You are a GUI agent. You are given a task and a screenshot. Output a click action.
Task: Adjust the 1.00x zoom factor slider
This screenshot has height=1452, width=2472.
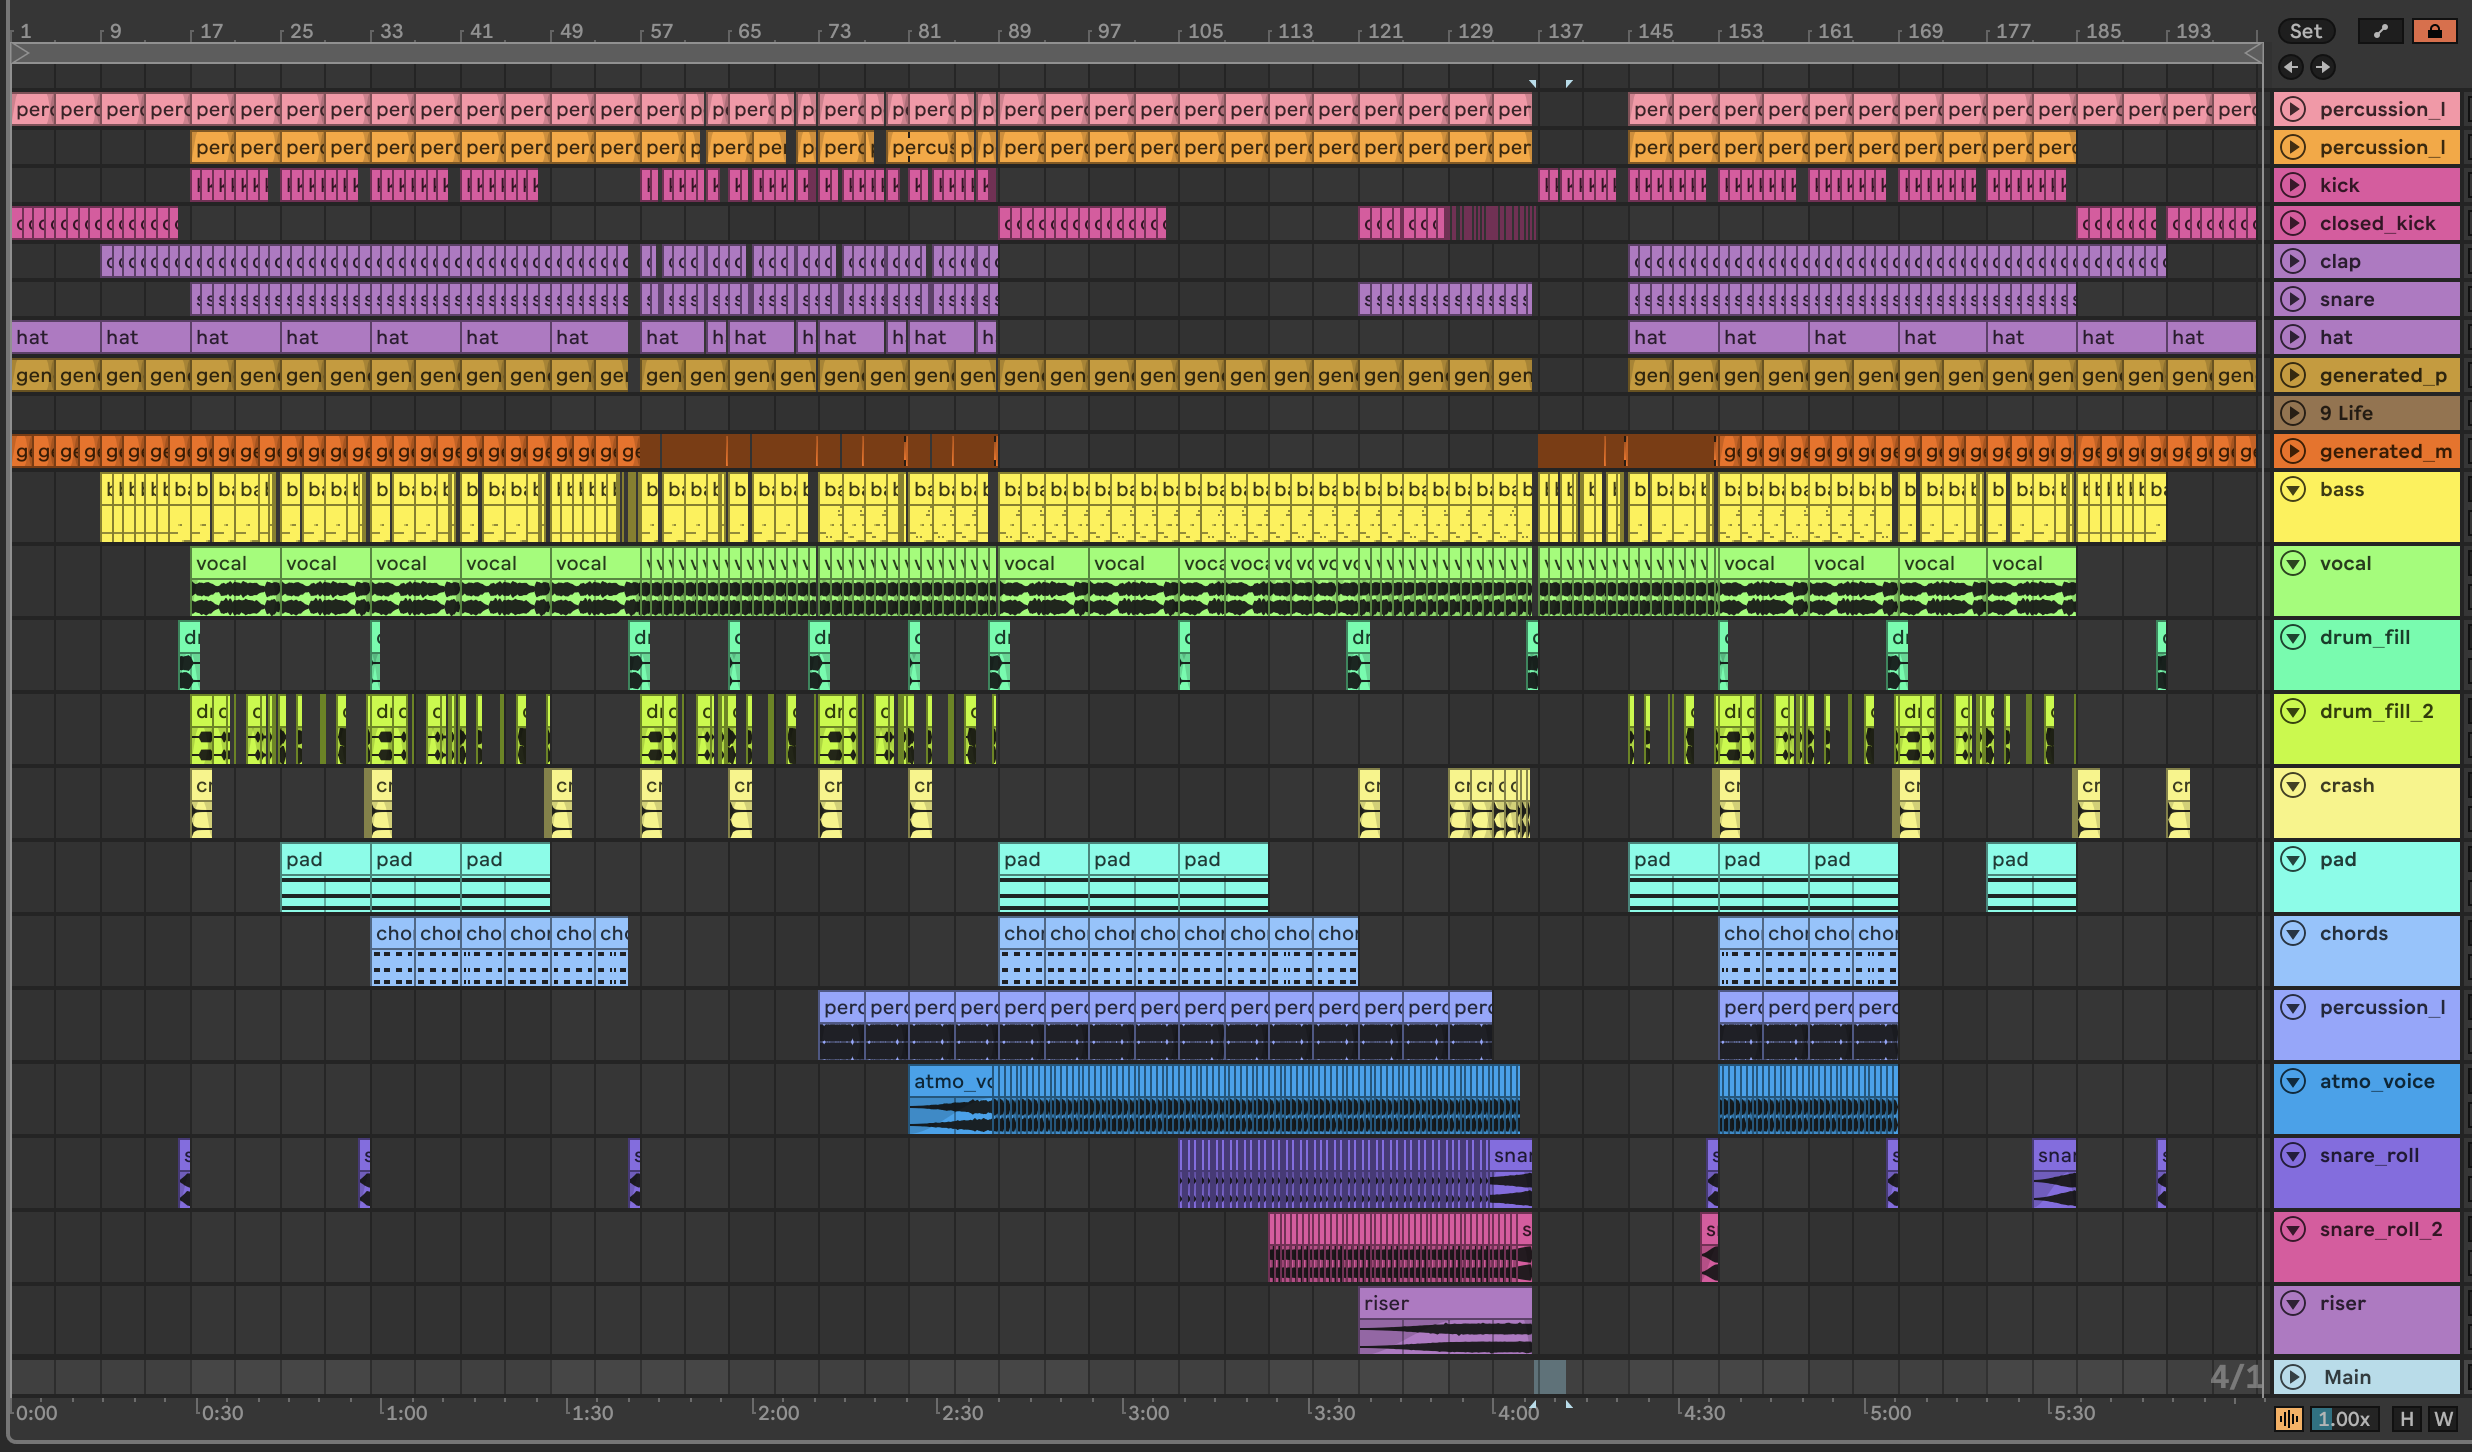pyautogui.click(x=2343, y=1418)
